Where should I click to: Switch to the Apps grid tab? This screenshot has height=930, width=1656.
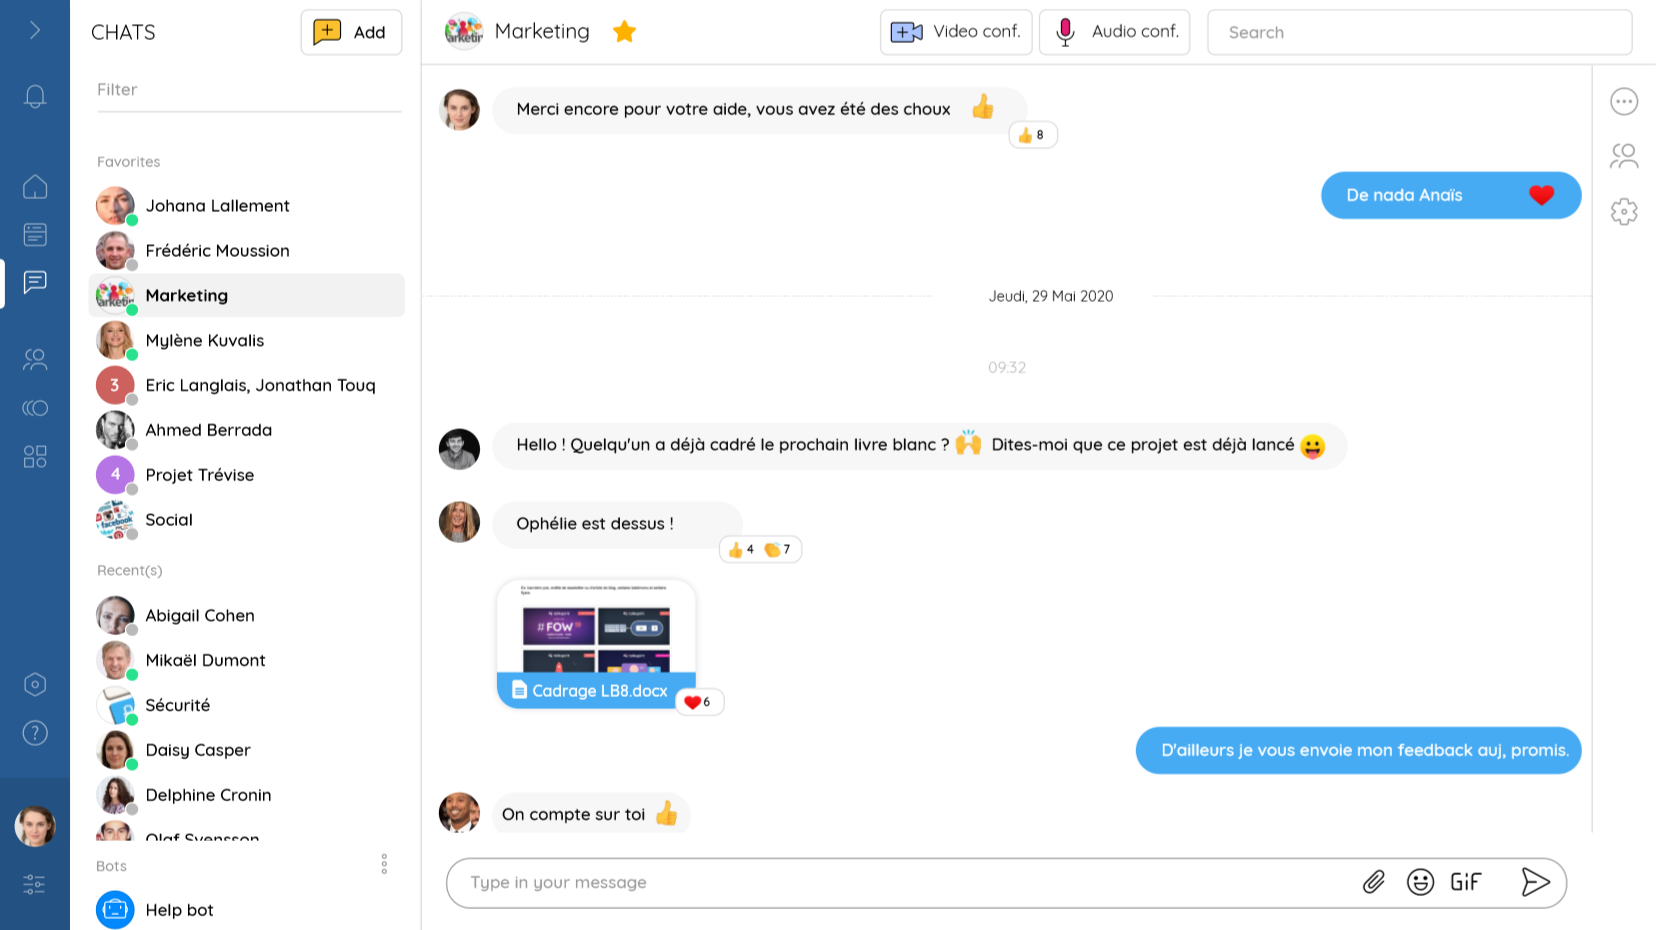36,456
